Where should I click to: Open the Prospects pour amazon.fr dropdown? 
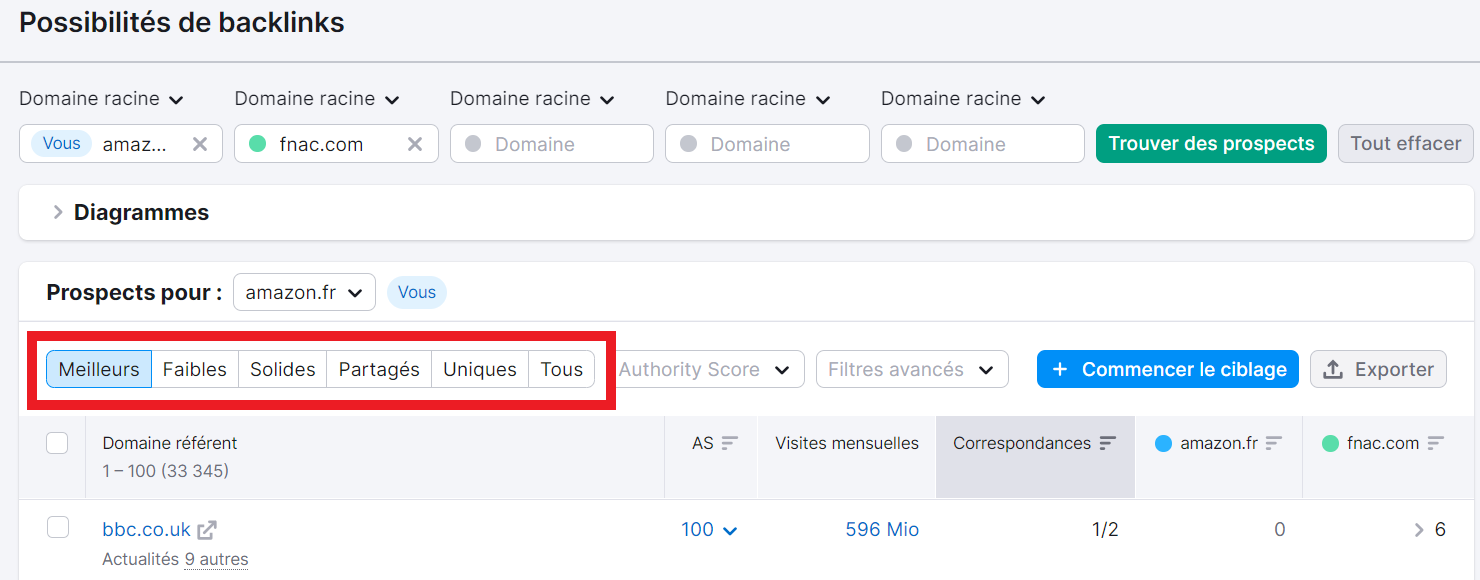[304, 292]
